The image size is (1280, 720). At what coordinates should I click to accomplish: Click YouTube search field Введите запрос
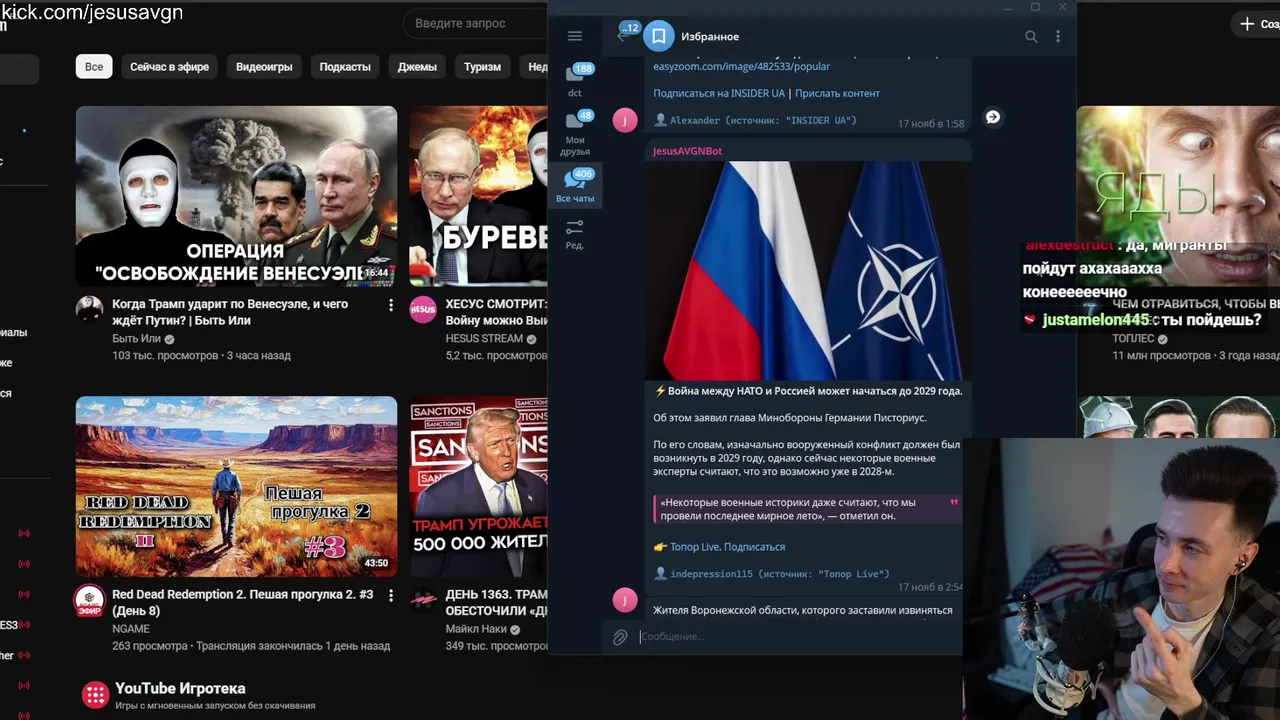pos(475,23)
